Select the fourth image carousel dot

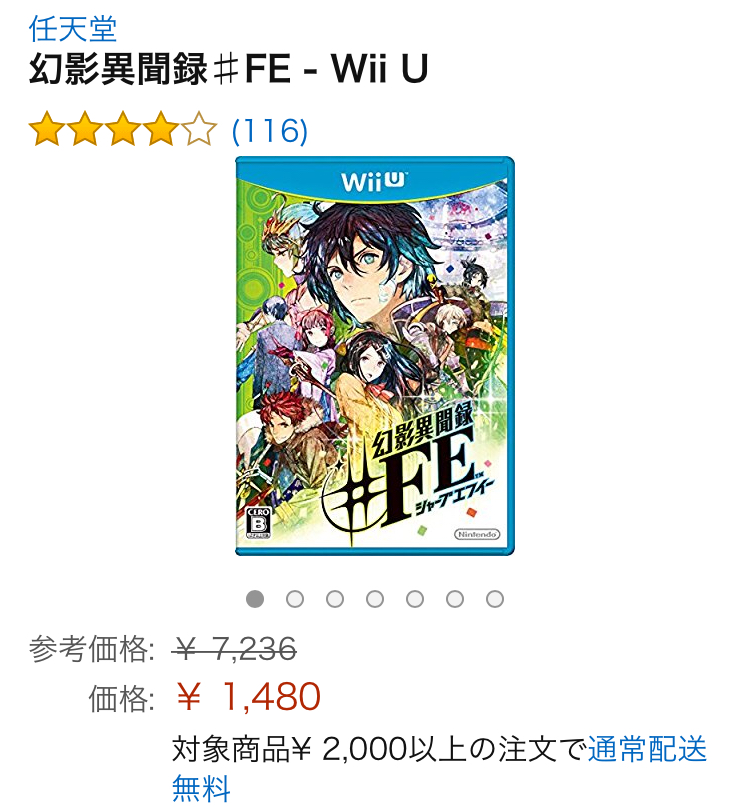(375, 599)
